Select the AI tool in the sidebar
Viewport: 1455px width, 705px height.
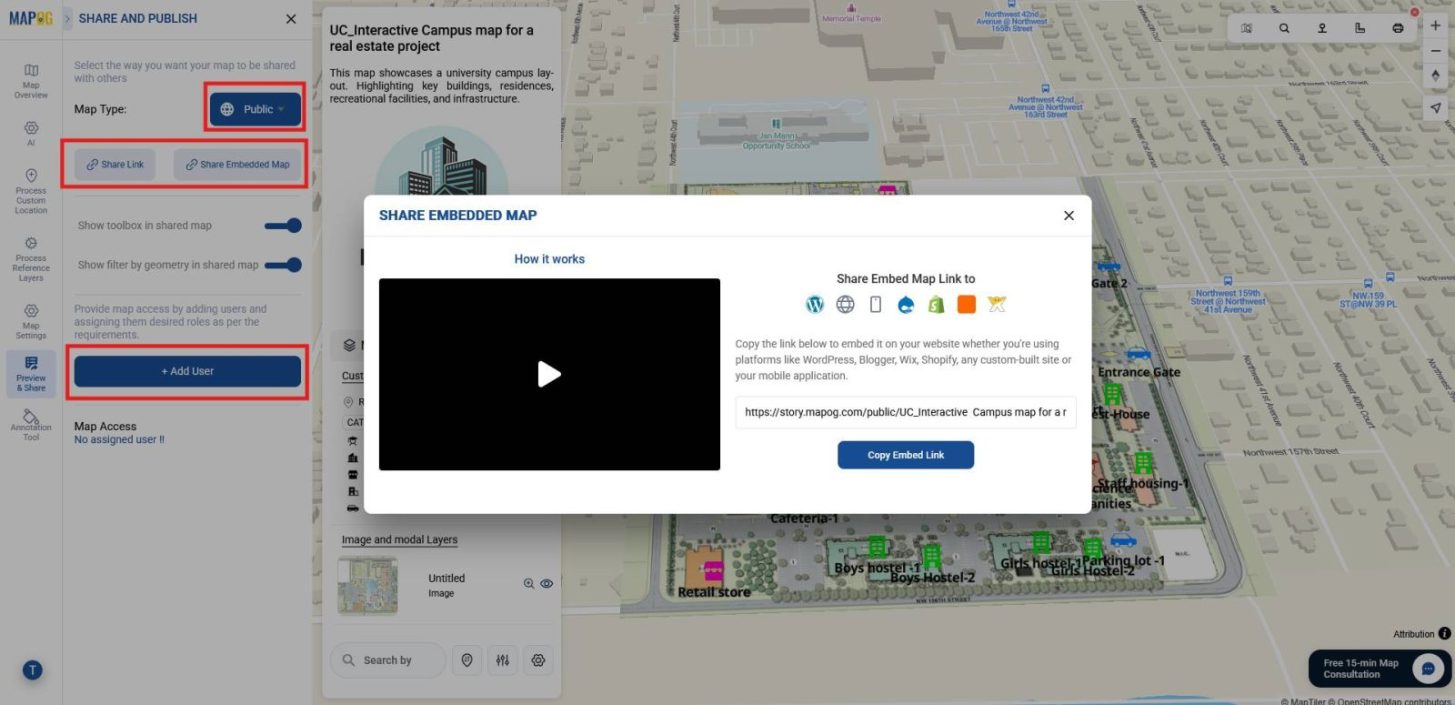pos(31,133)
